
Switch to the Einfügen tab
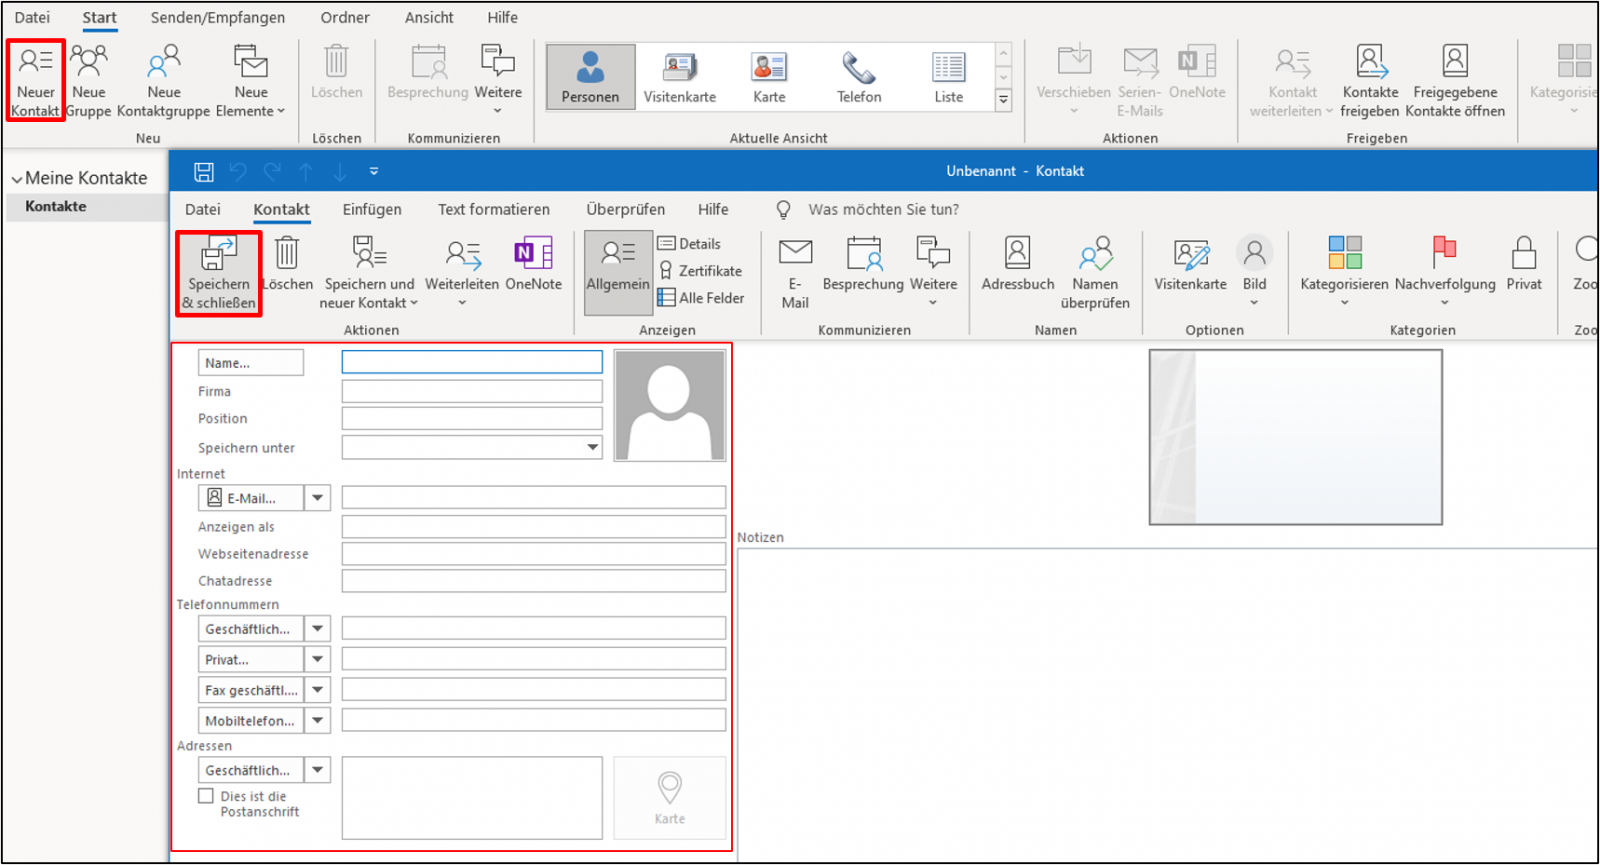tap(372, 209)
